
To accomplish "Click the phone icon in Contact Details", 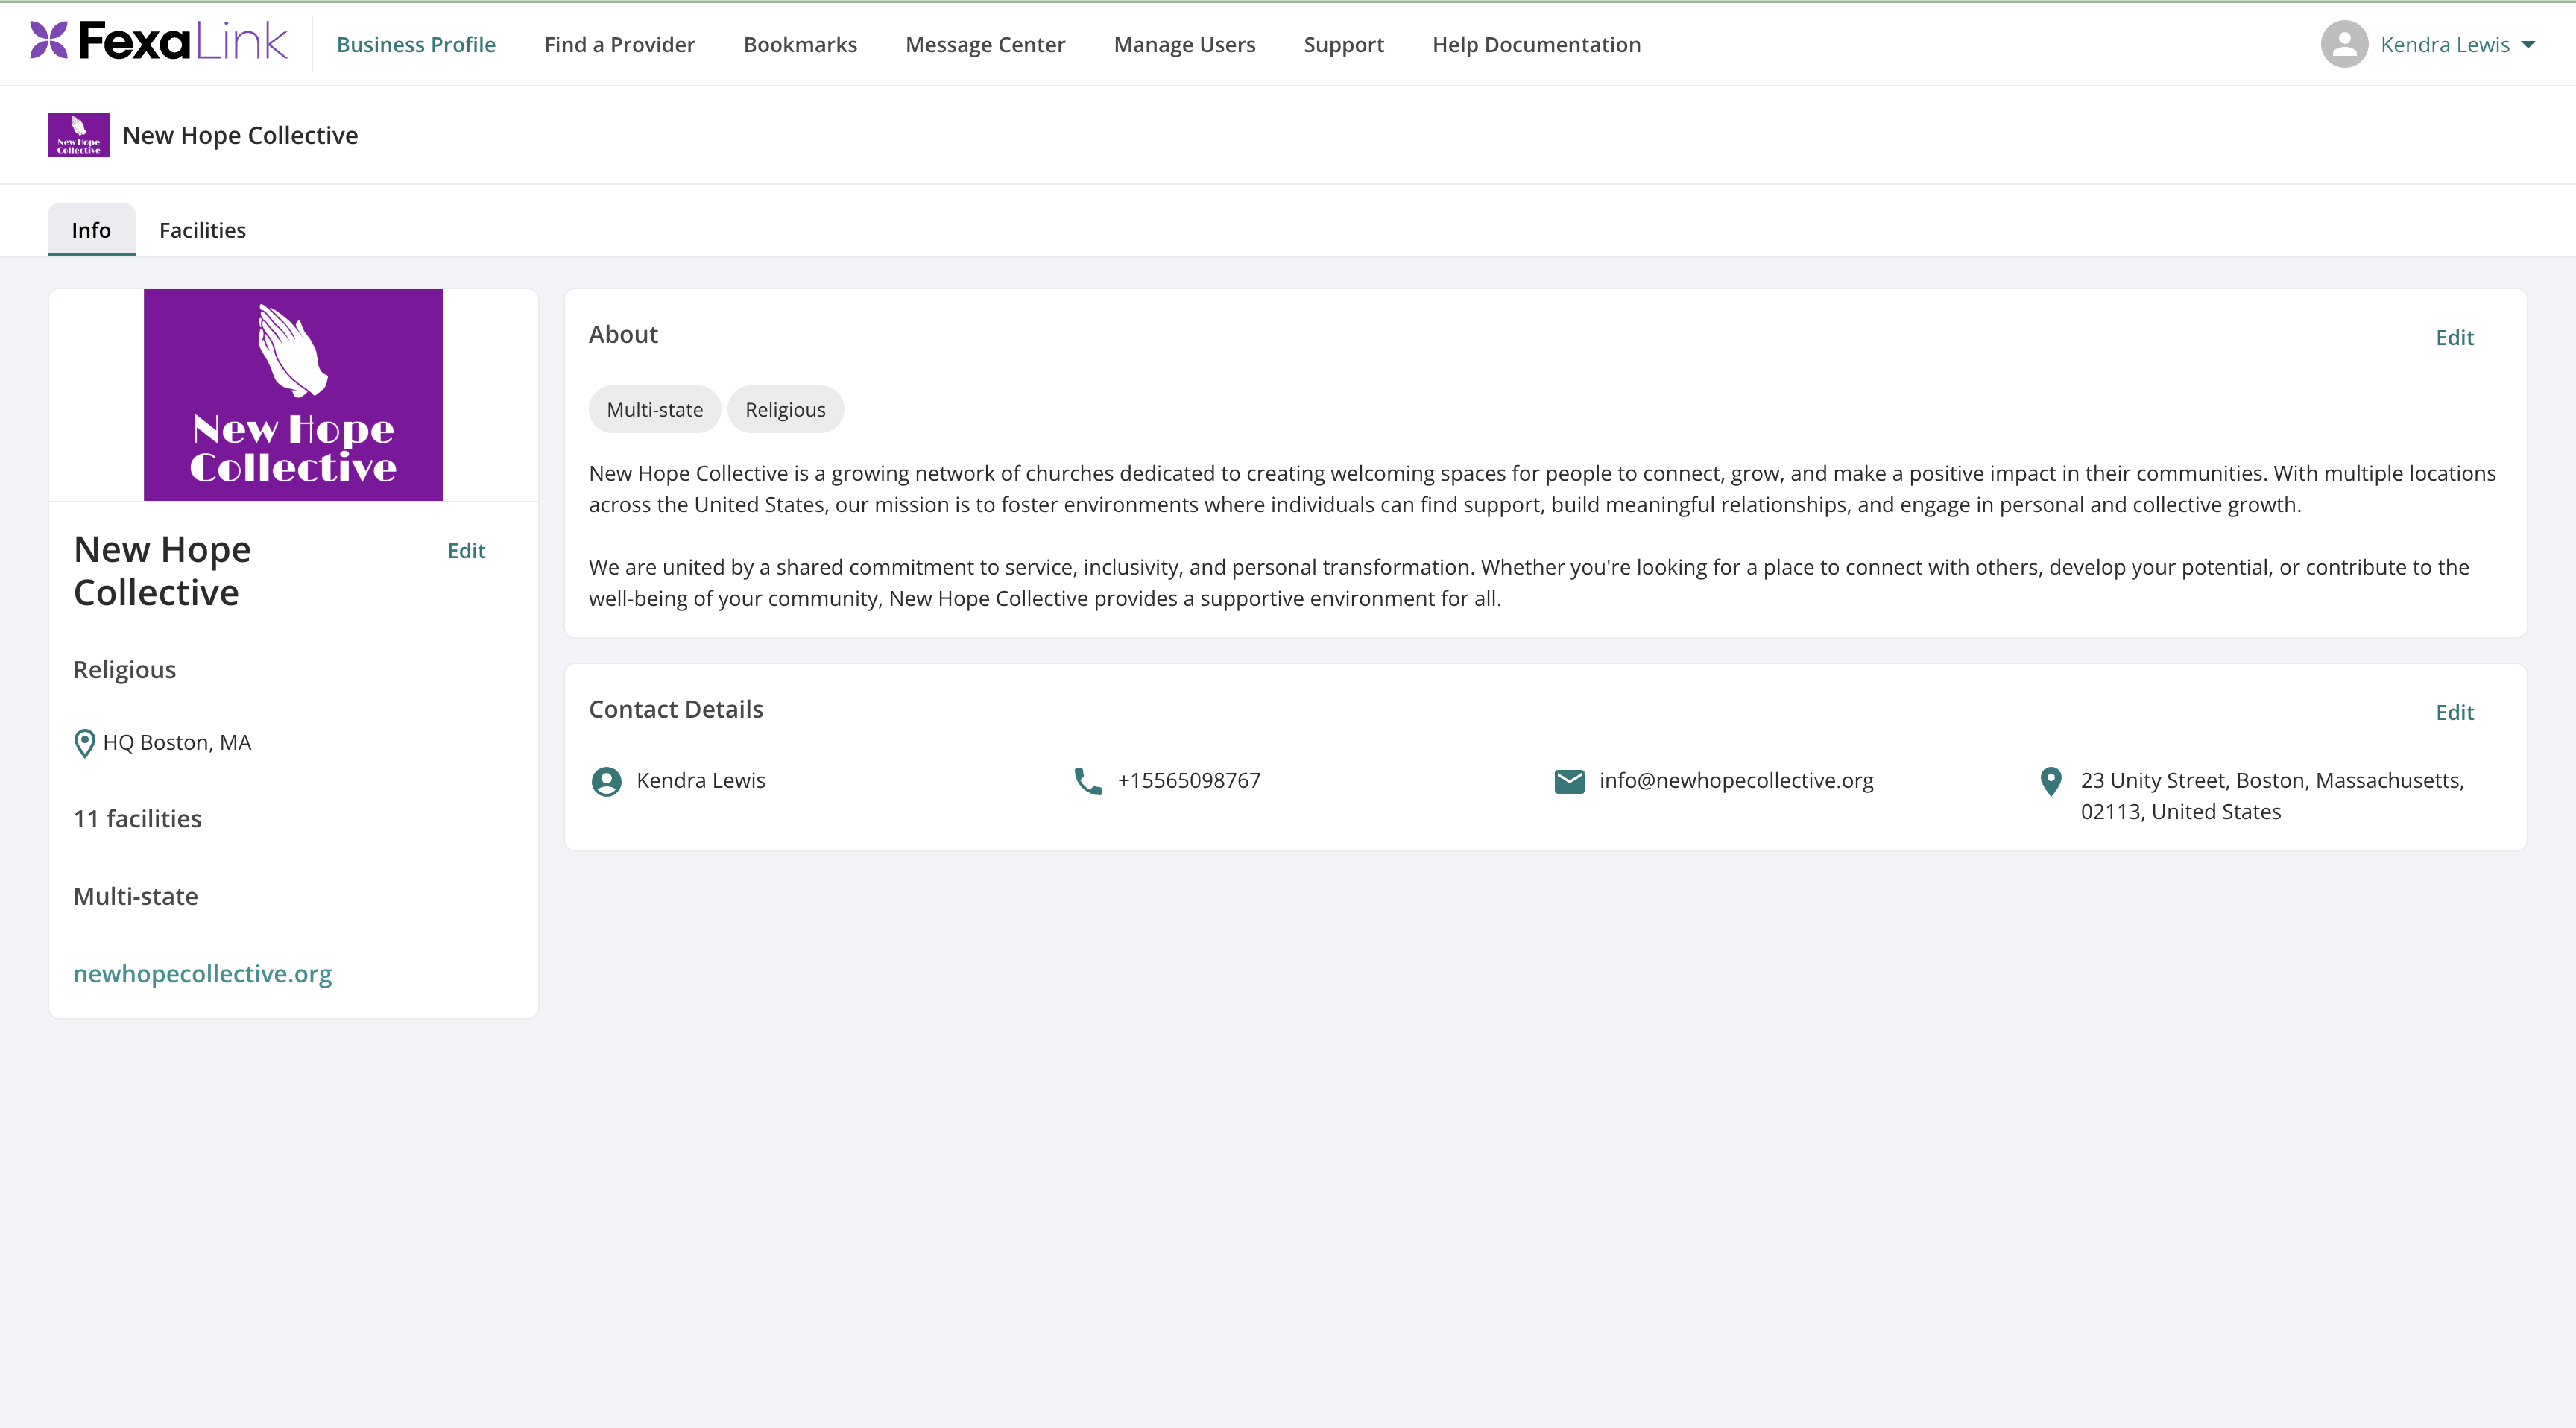I will (1087, 781).
